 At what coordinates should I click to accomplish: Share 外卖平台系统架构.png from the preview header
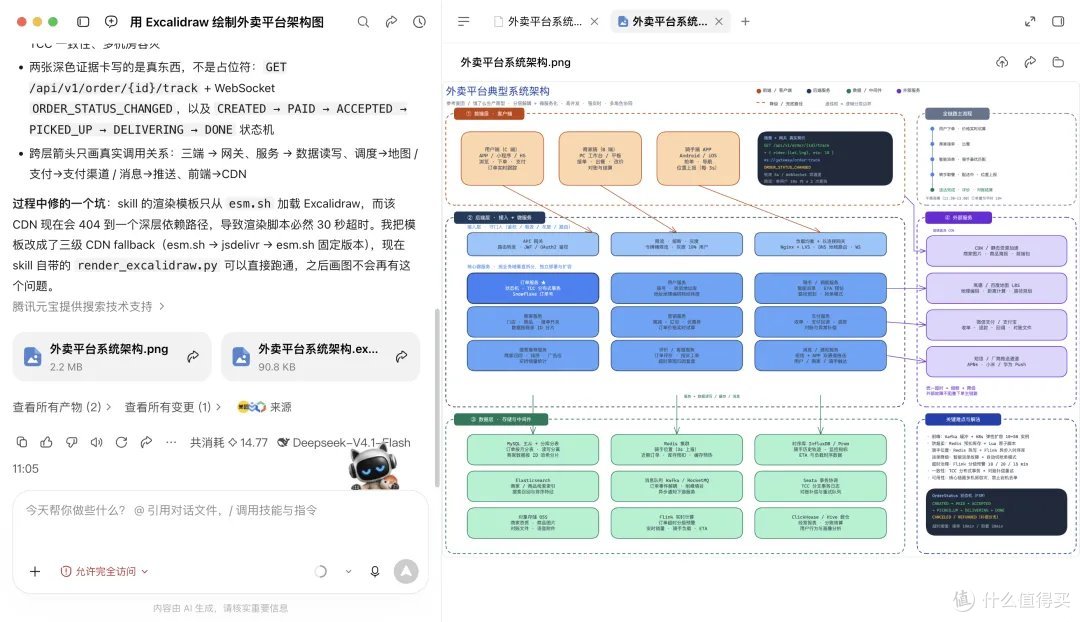(1030, 62)
